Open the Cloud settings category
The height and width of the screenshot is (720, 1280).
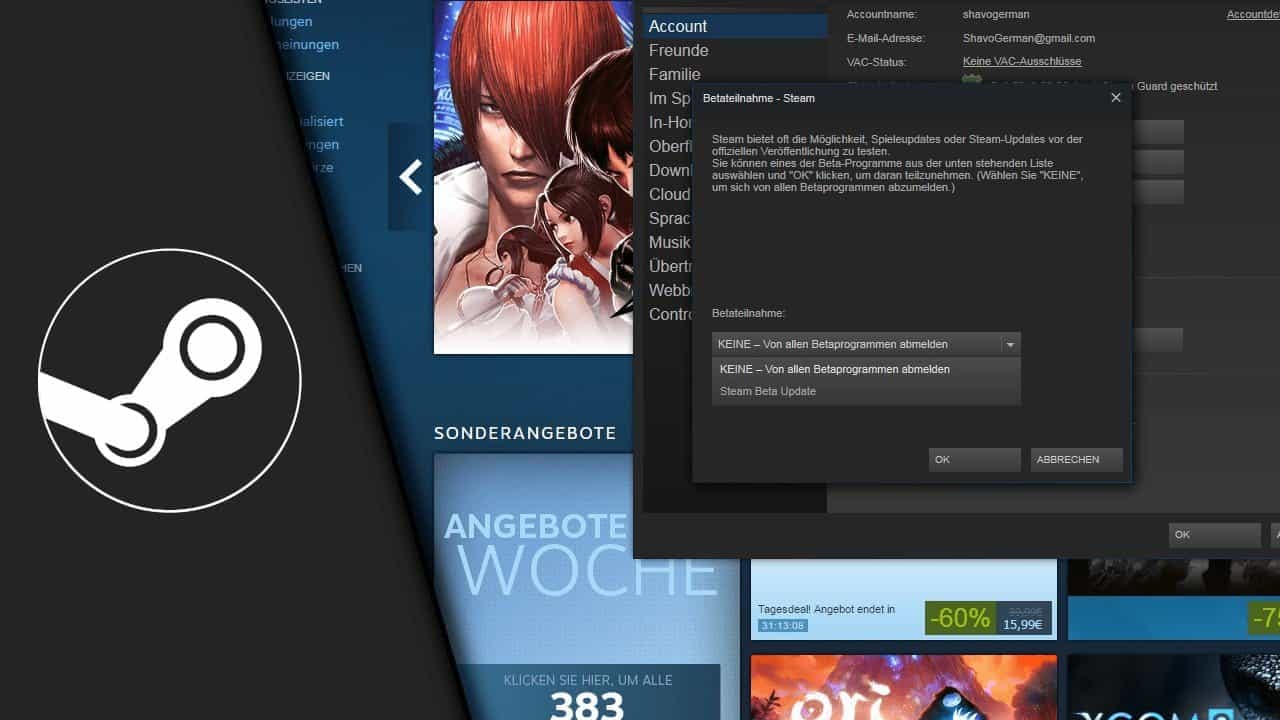click(668, 194)
